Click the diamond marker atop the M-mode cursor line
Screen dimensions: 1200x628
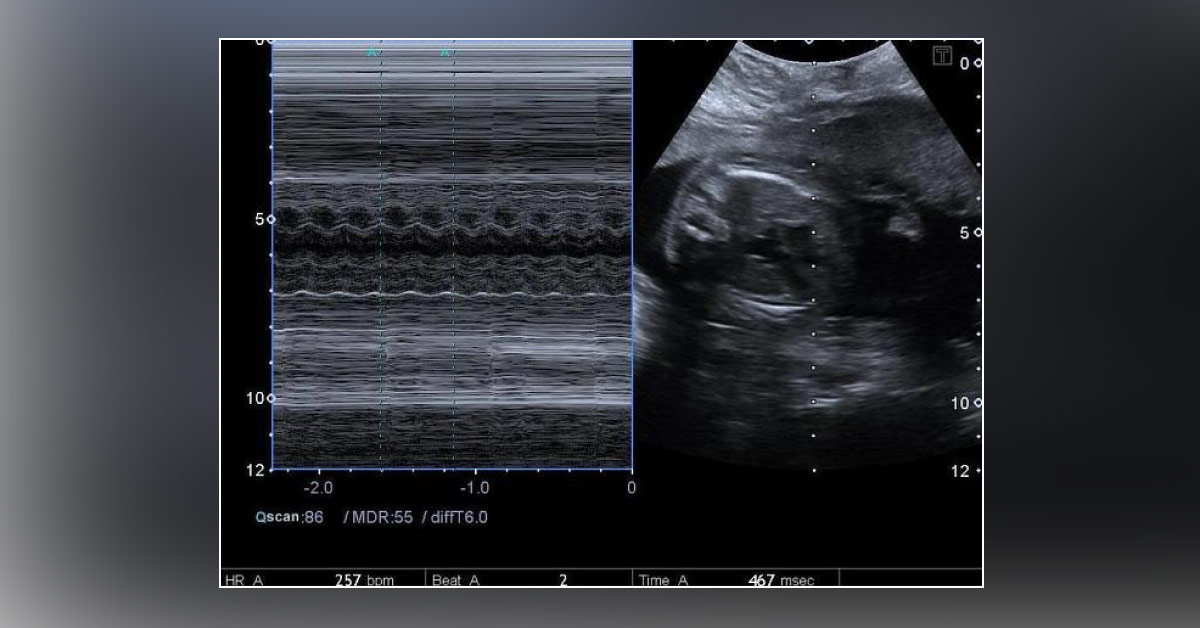[809, 42]
